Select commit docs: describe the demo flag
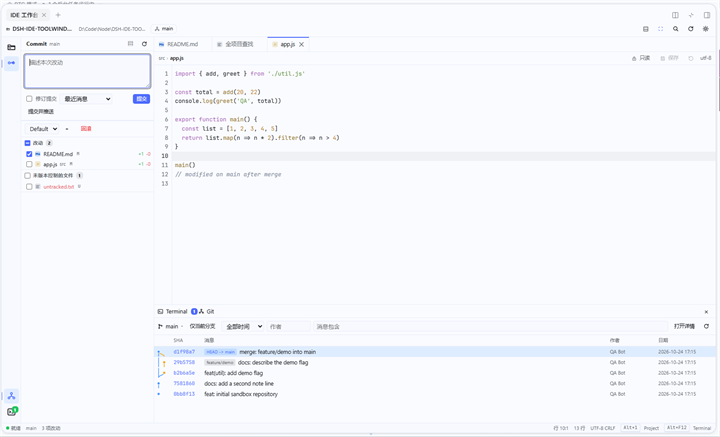 pos(435,363)
